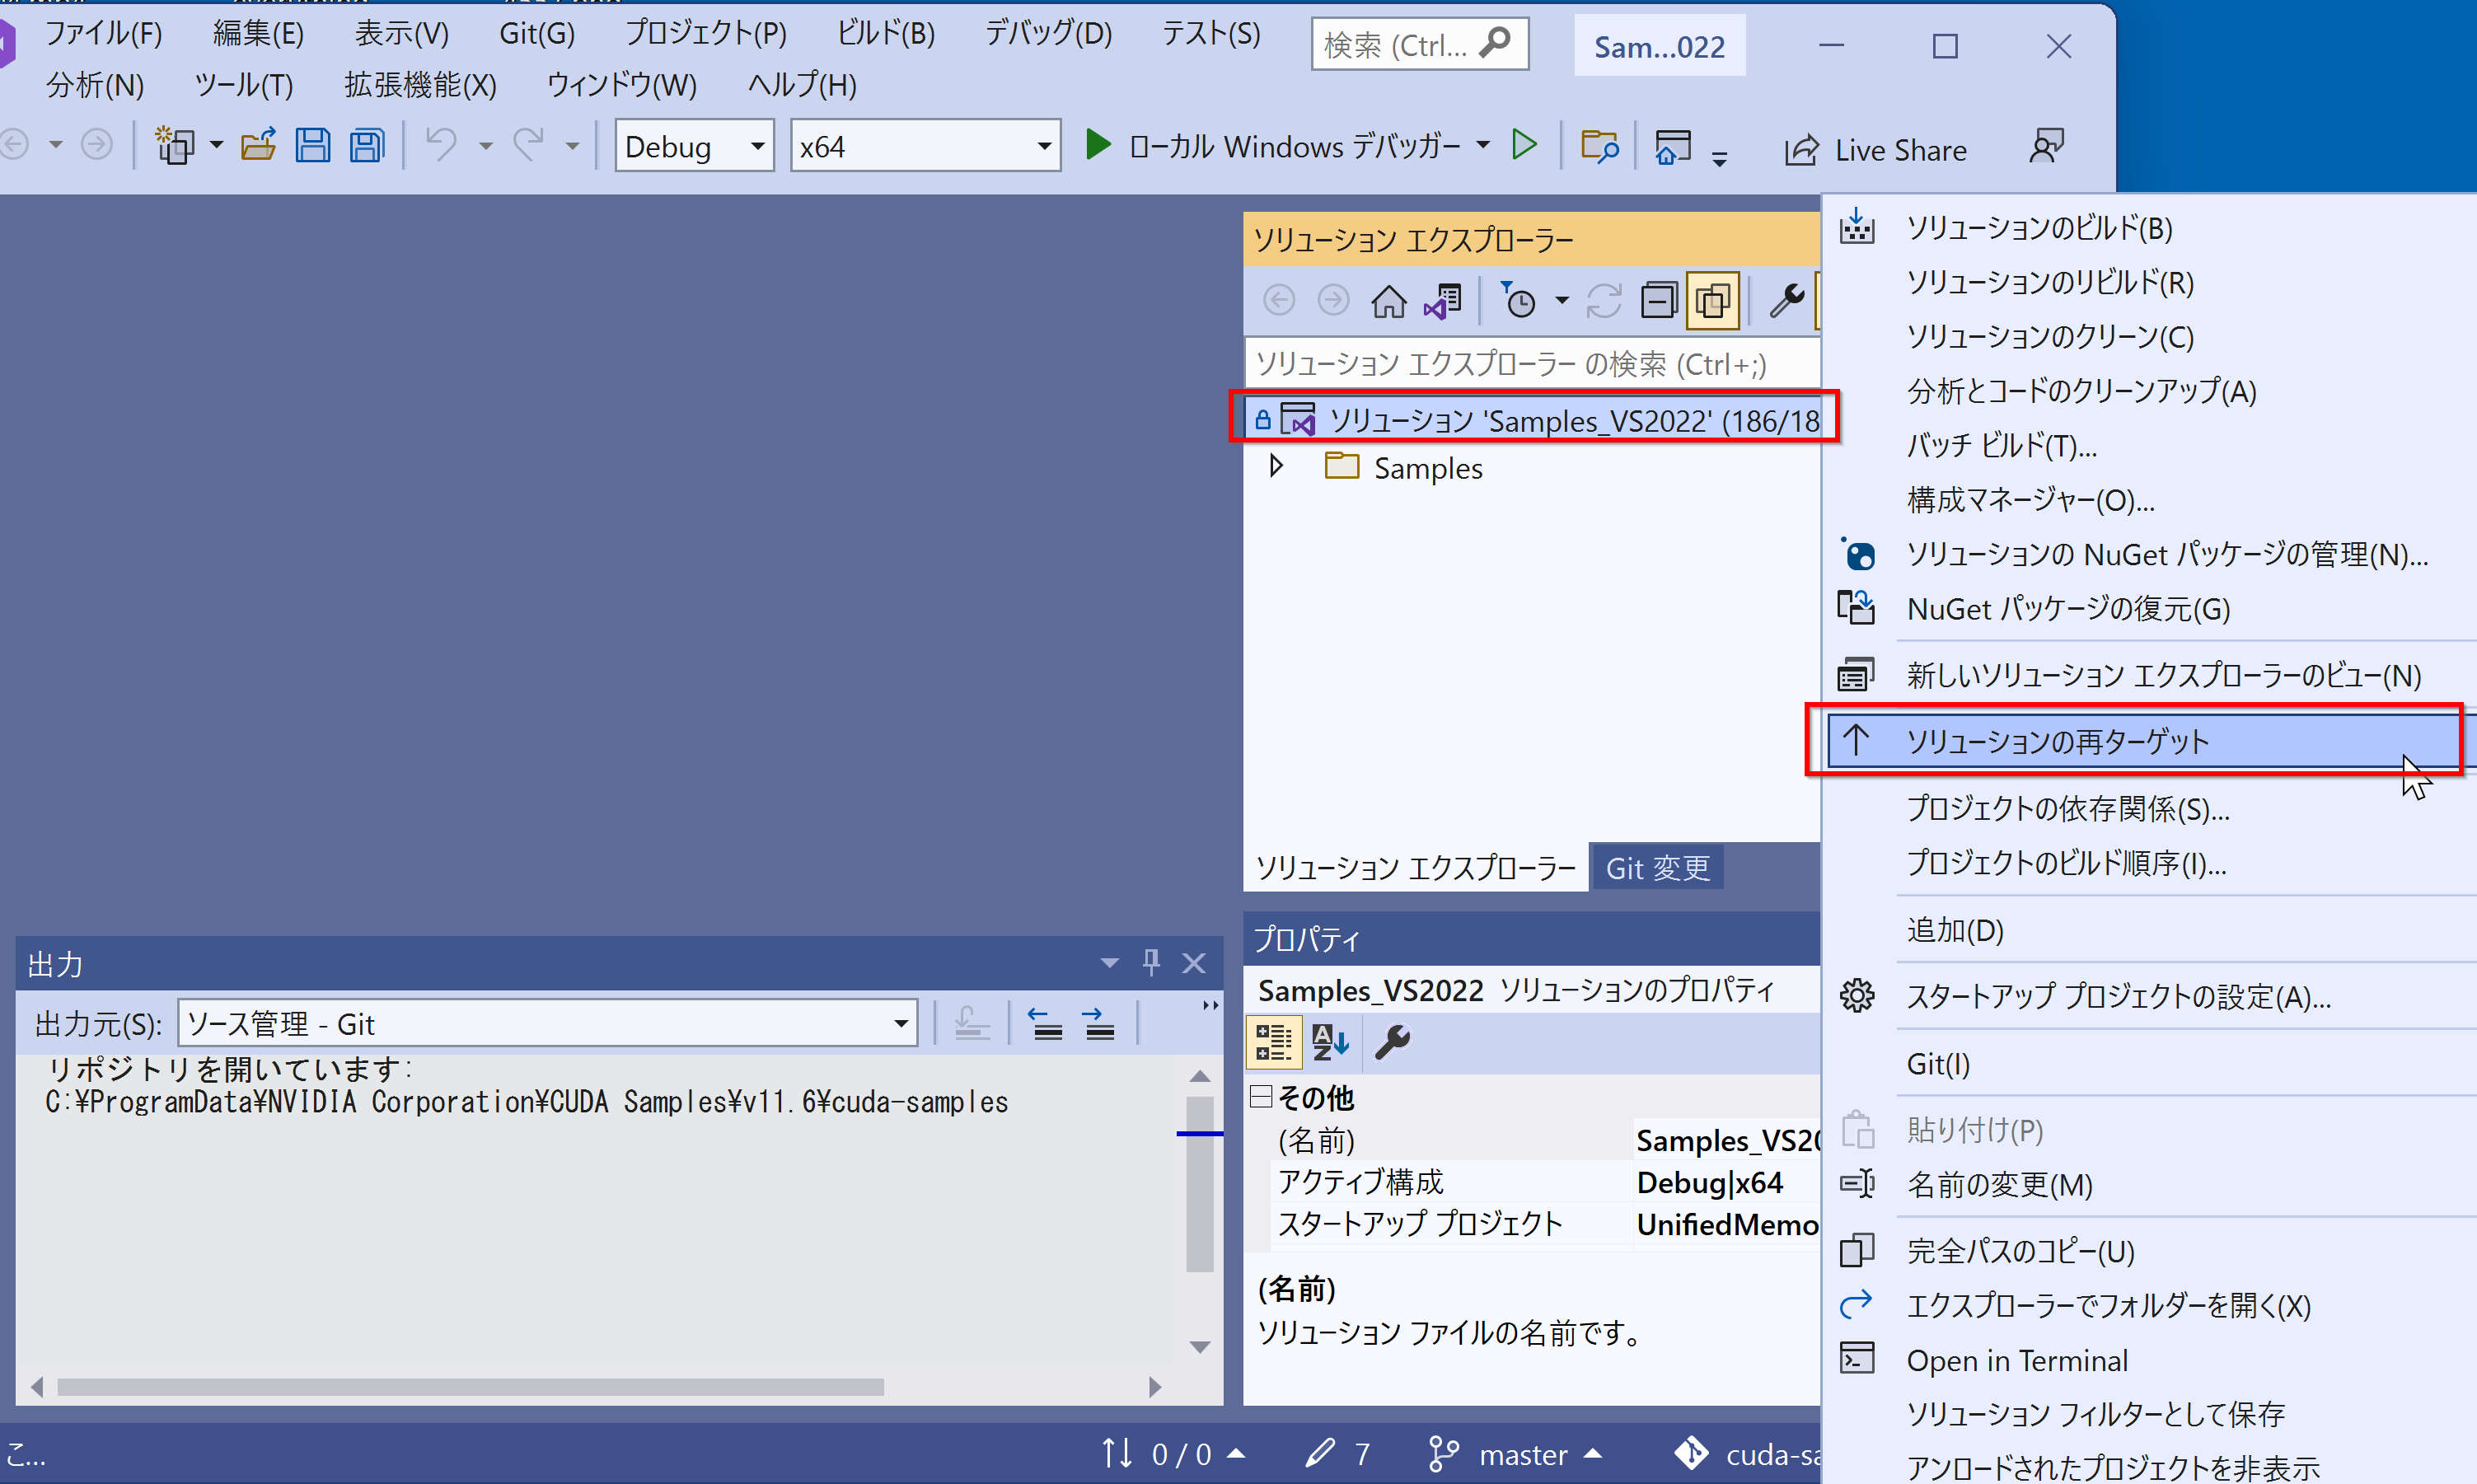Click Property Pages wrench in Properties panel
Image resolution: width=2477 pixels, height=1484 pixels.
1392,1042
